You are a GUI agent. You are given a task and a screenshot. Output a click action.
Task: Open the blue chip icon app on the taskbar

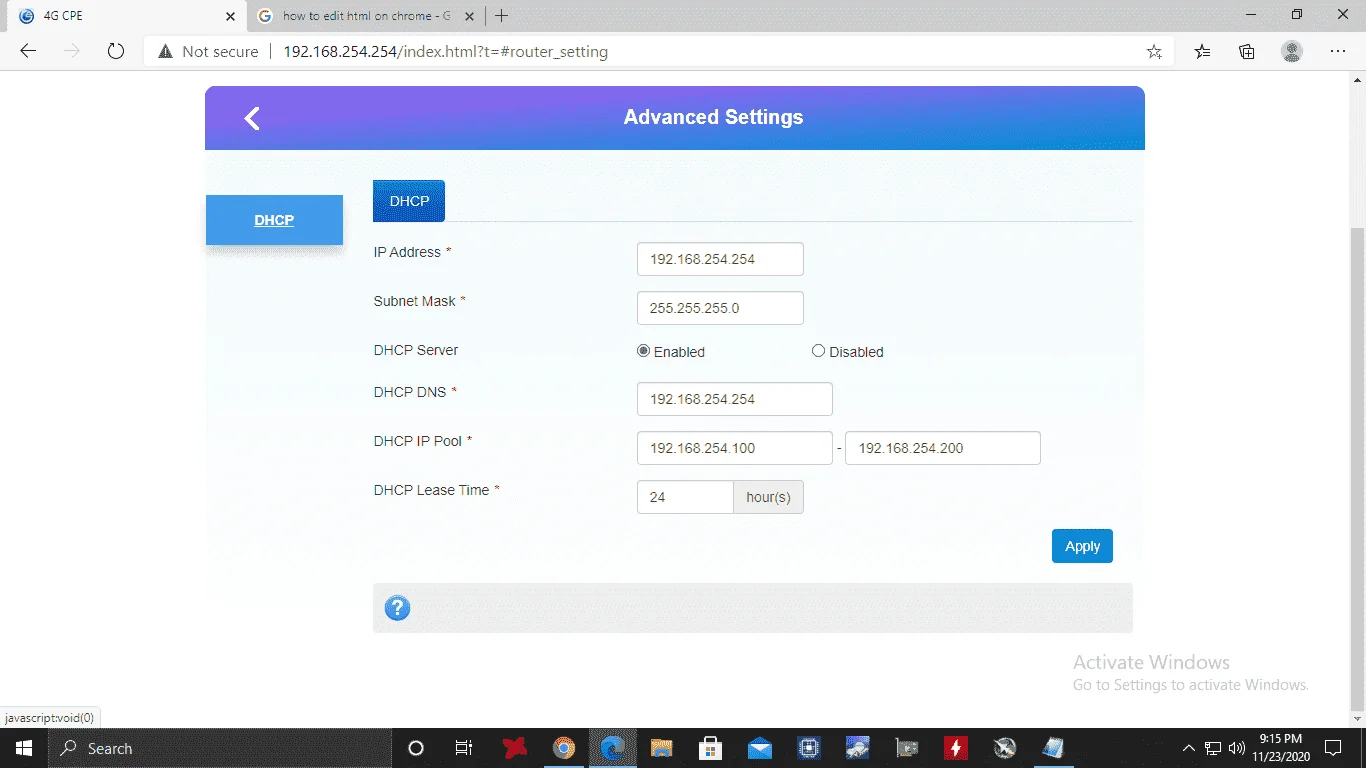click(809, 748)
